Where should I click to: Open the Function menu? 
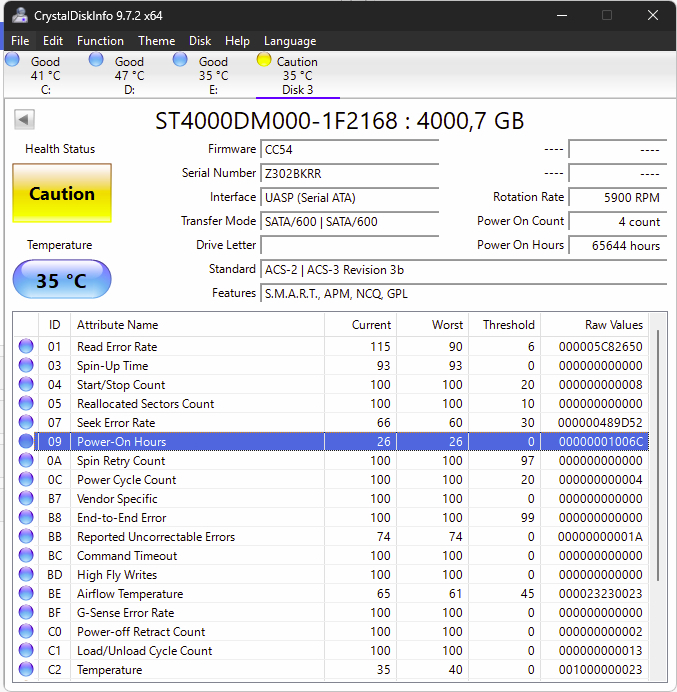tap(100, 41)
